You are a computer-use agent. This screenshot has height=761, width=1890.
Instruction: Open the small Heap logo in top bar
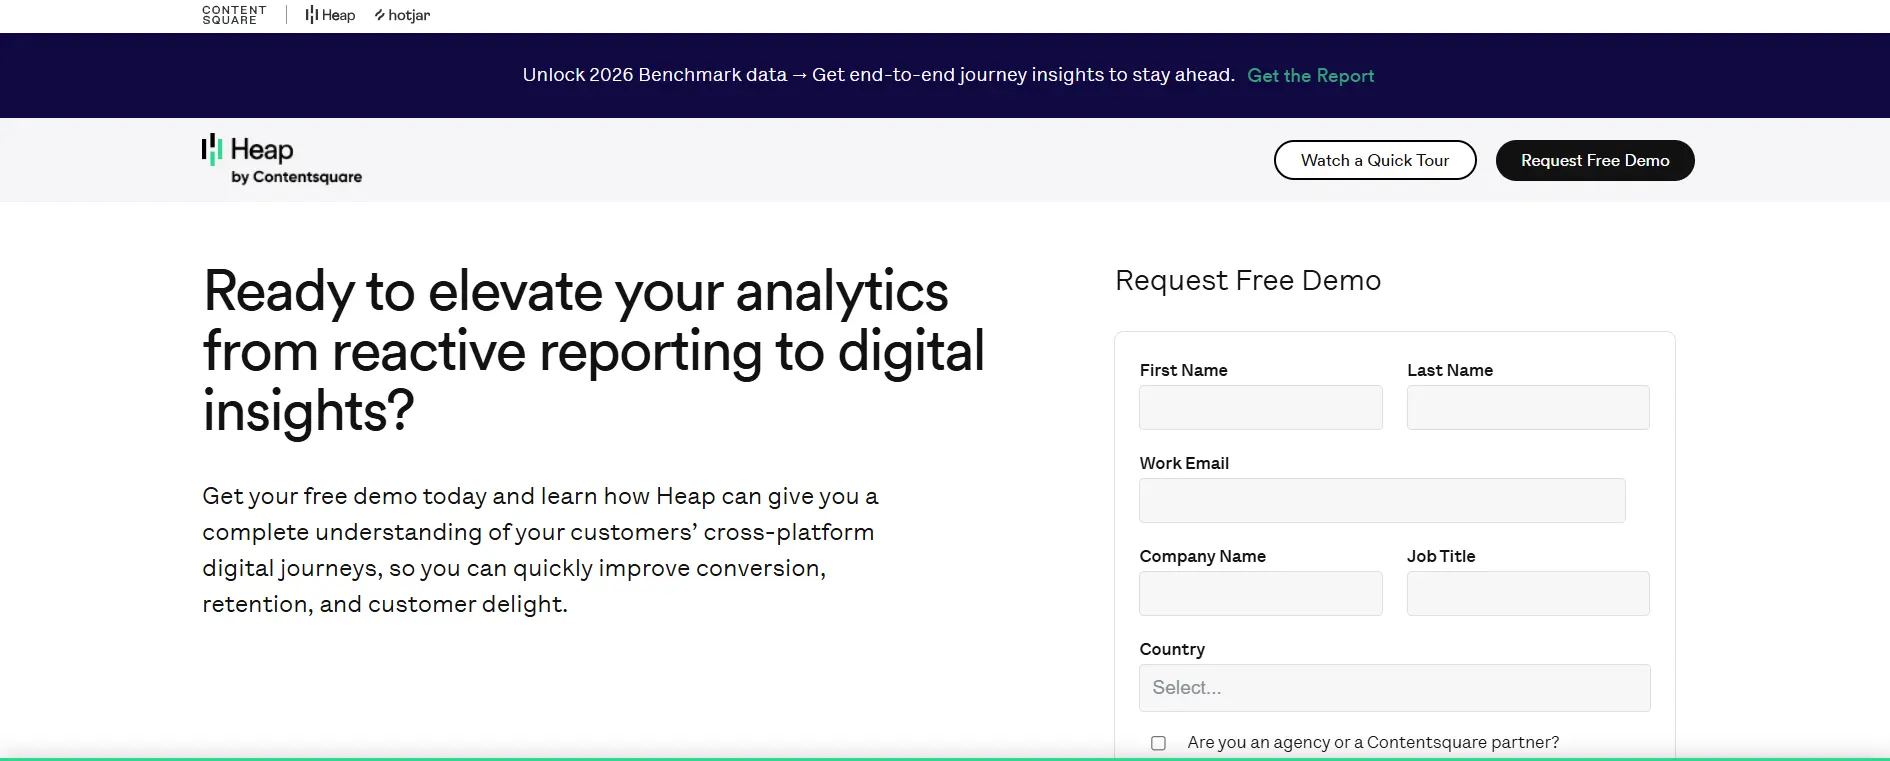coord(330,15)
